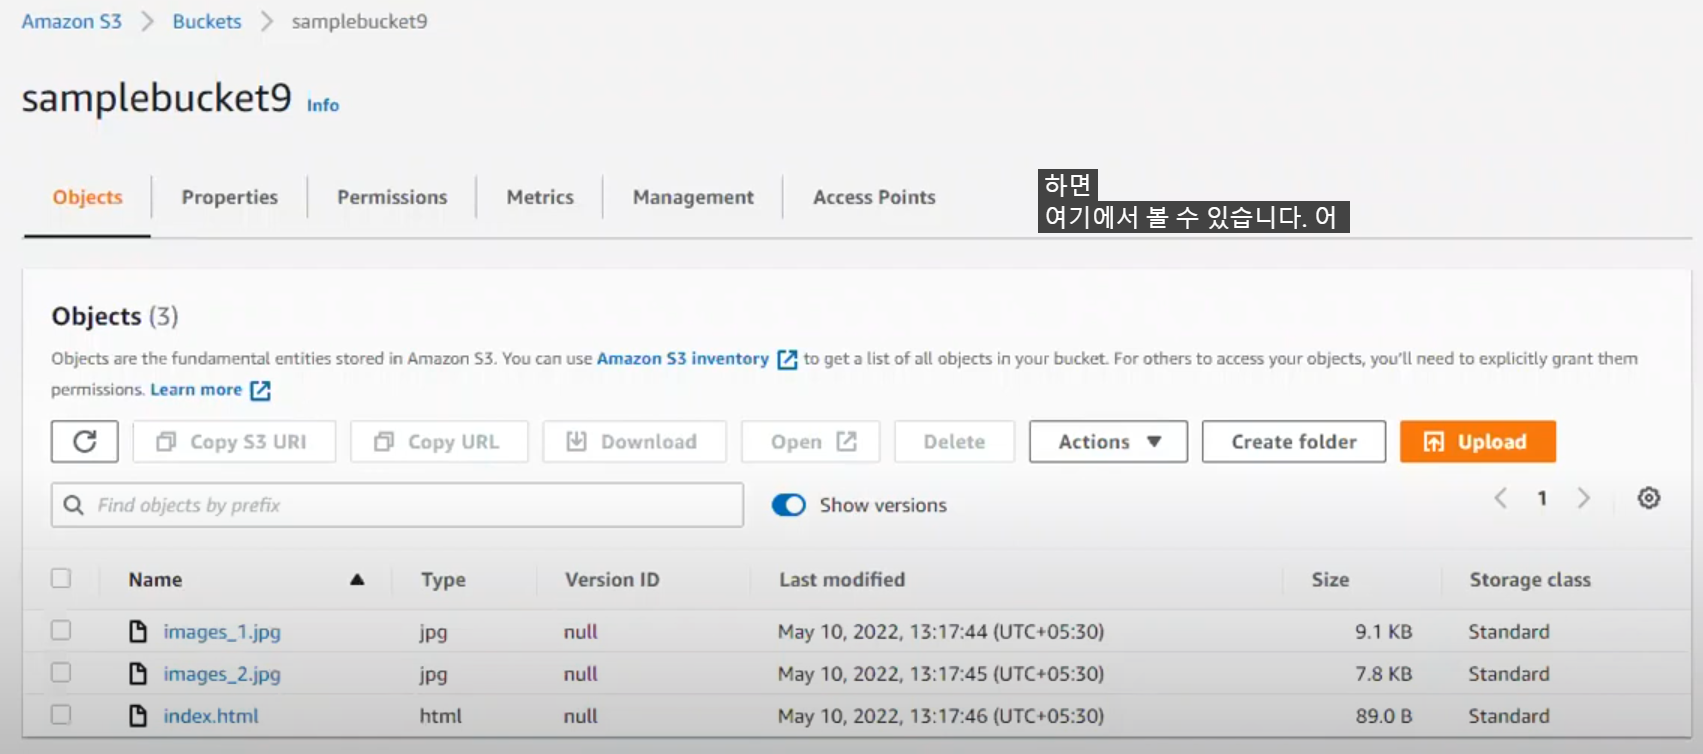Toggle the Show versions switch
The width and height of the screenshot is (1703, 754).
click(789, 505)
